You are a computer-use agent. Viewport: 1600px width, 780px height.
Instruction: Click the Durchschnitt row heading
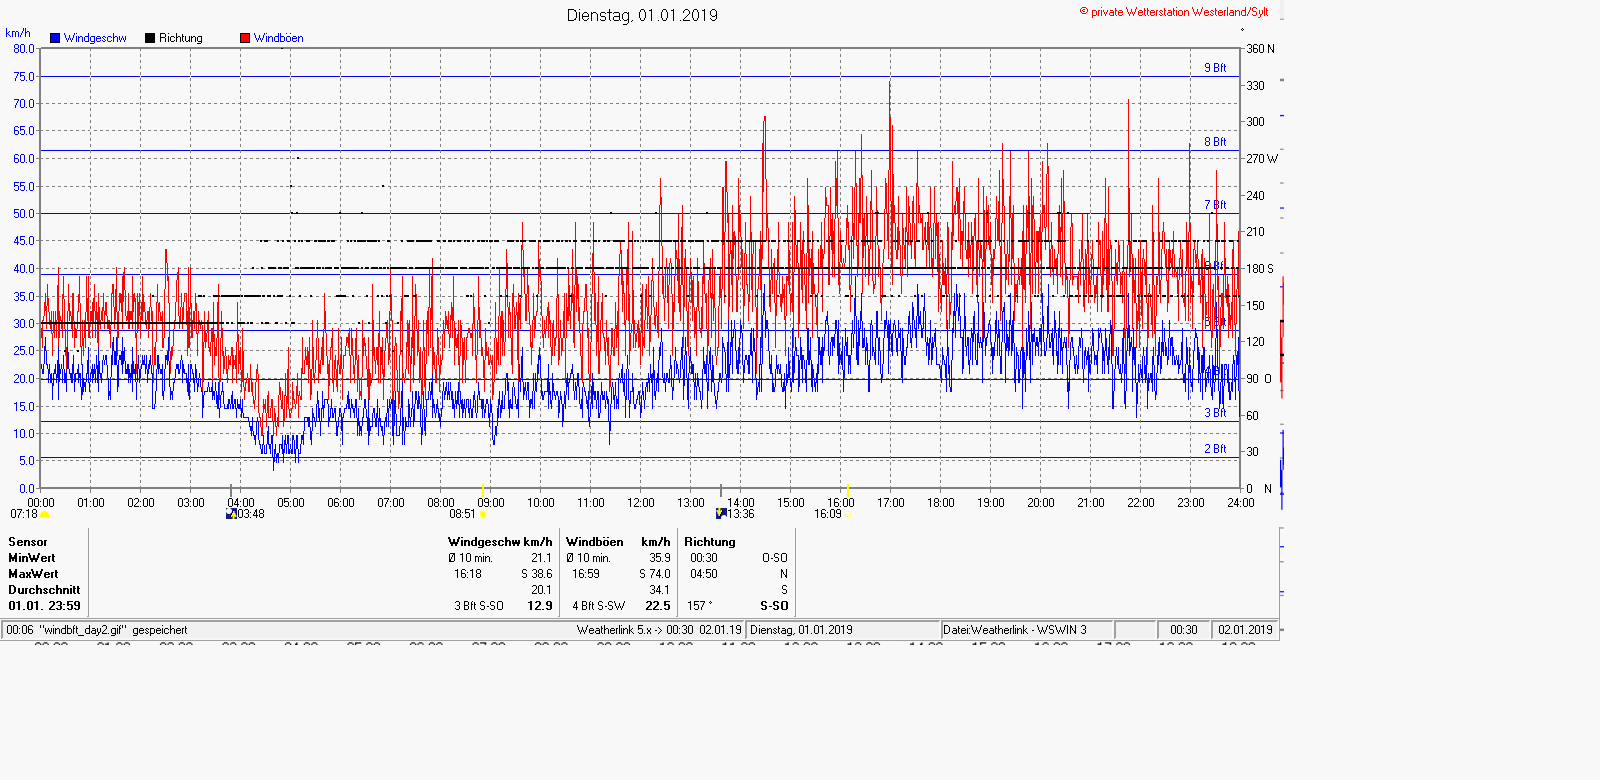[x=44, y=590]
